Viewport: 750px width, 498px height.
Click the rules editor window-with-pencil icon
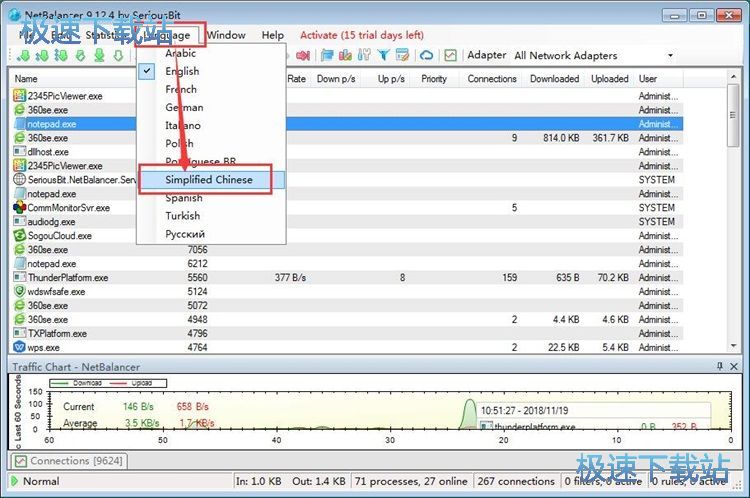point(402,55)
